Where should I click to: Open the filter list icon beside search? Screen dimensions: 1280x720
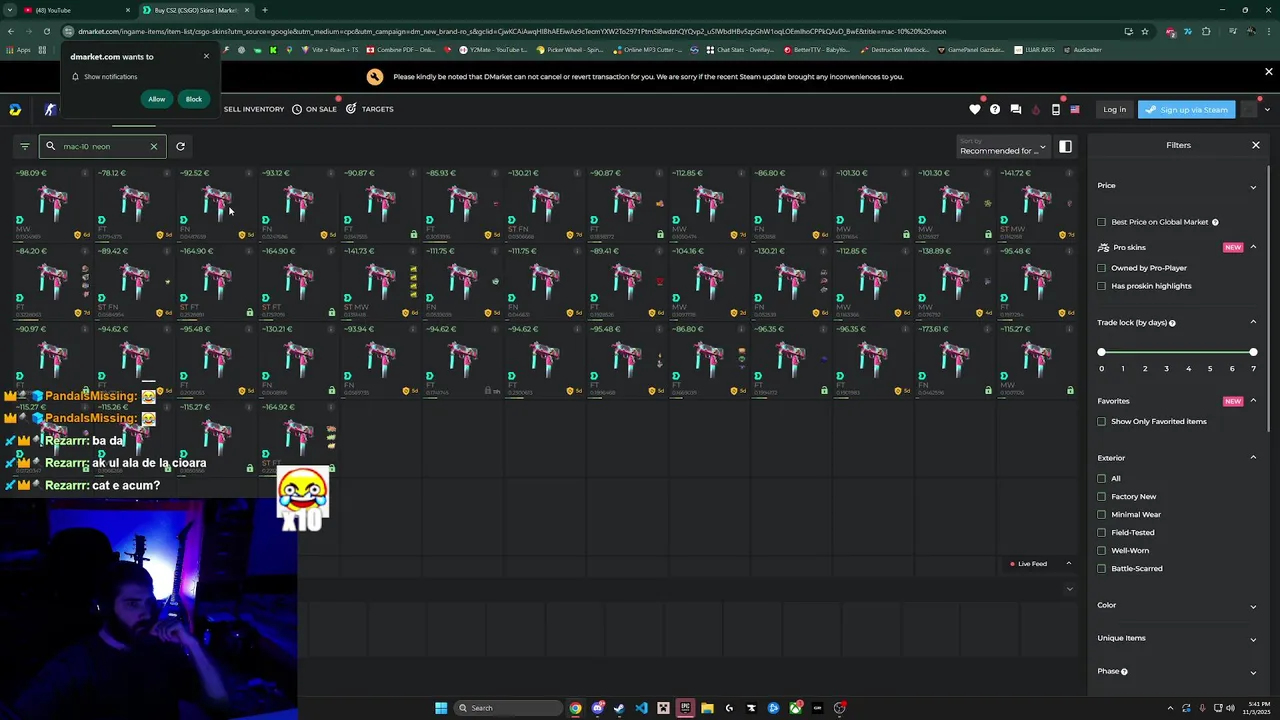pyautogui.click(x=25, y=146)
